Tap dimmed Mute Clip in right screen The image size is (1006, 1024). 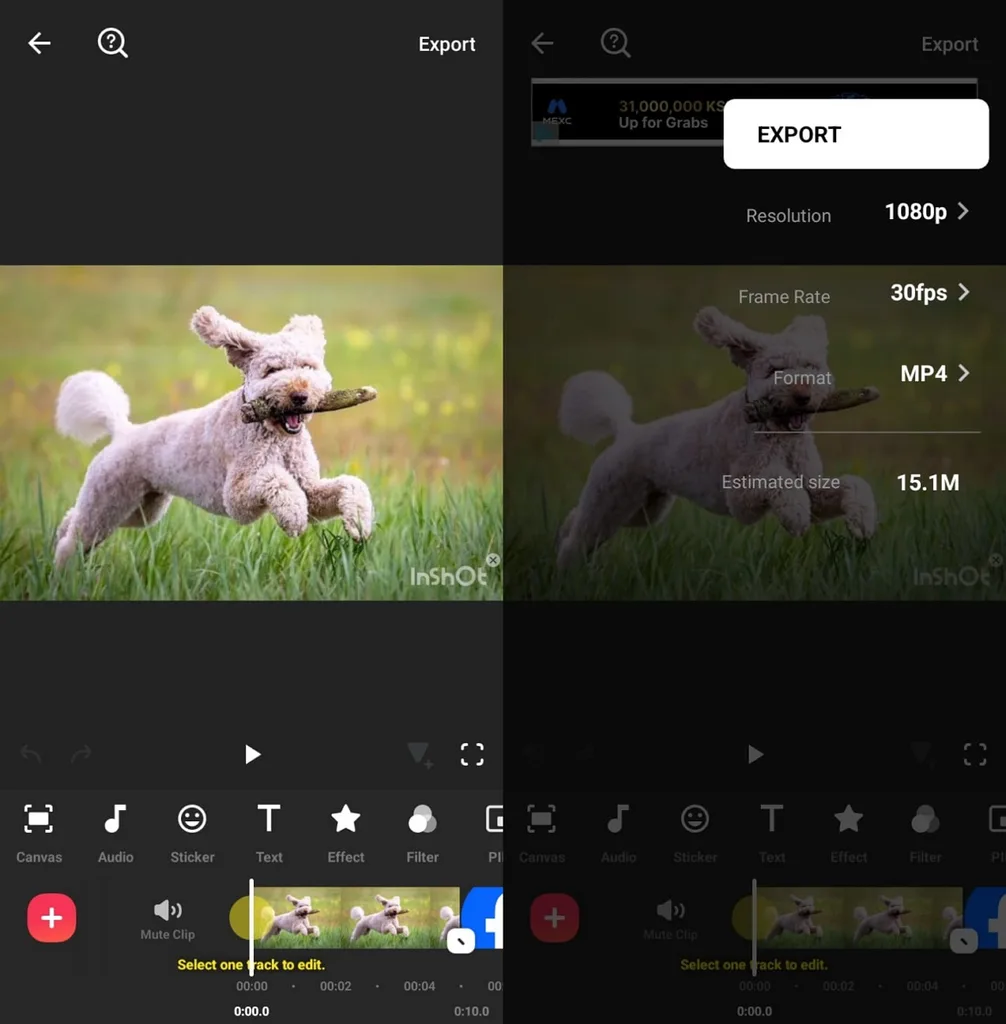(x=671, y=920)
